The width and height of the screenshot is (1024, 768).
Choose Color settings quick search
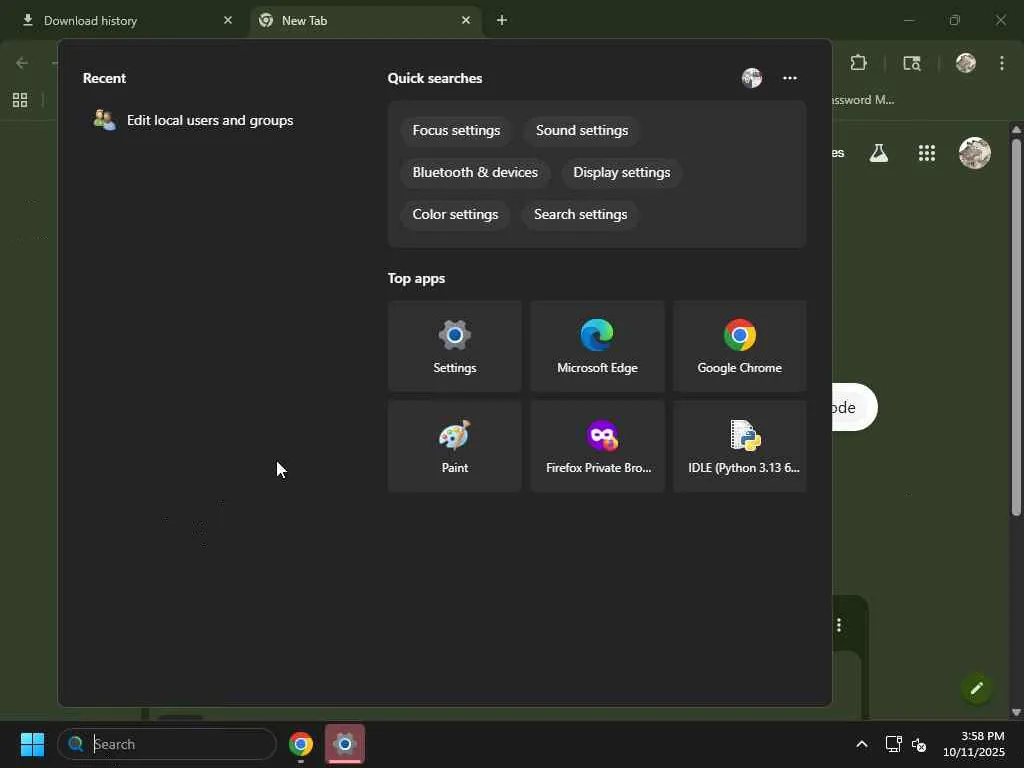[455, 214]
